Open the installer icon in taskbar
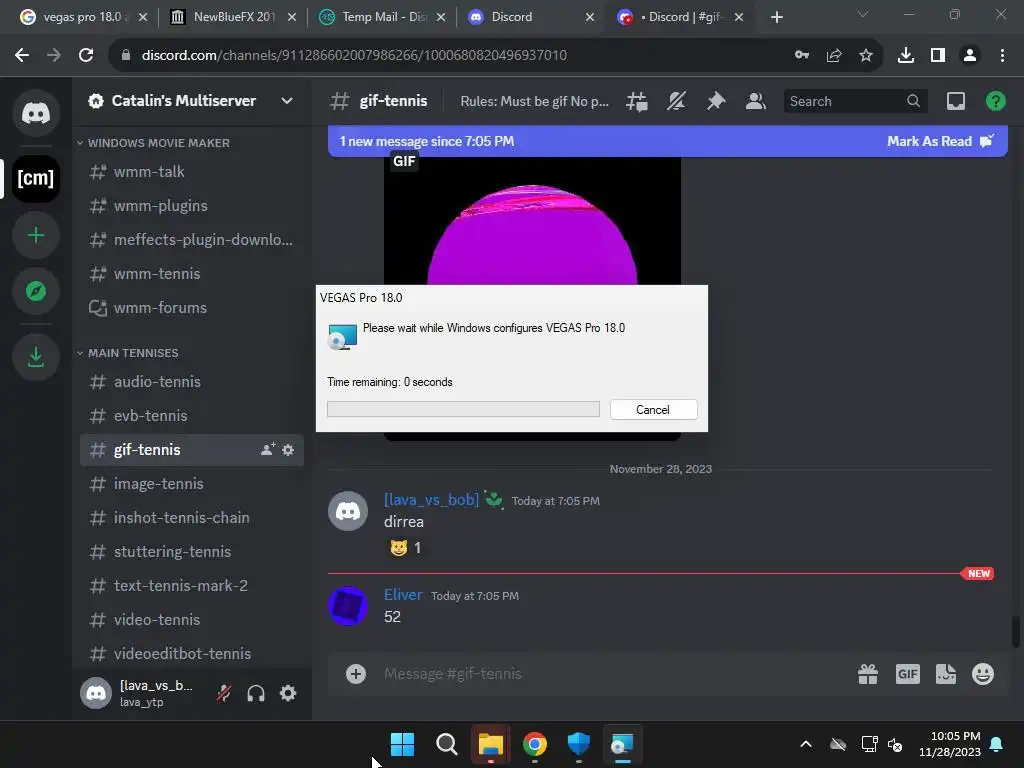The width and height of the screenshot is (1024, 768). point(622,744)
